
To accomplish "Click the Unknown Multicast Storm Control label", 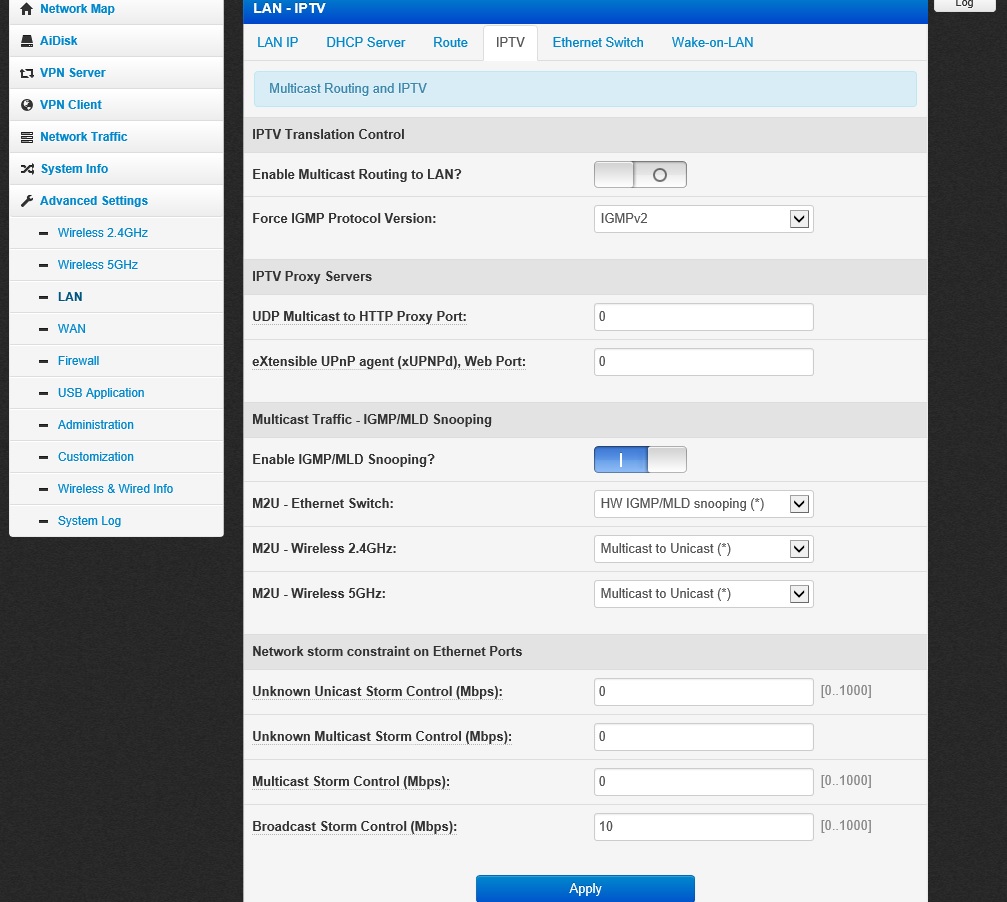I will [x=381, y=736].
